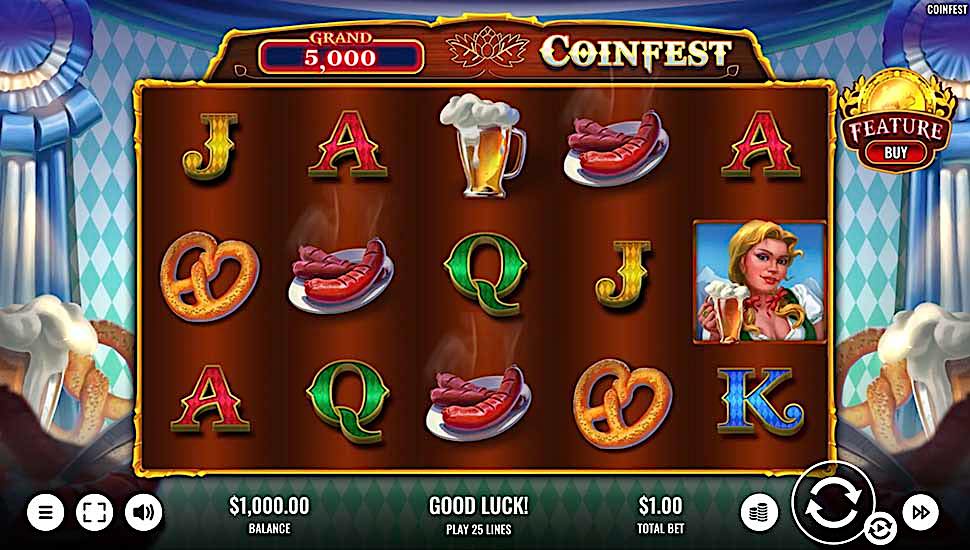
Task: Click the yellow J in top-left
Action: tap(211, 147)
